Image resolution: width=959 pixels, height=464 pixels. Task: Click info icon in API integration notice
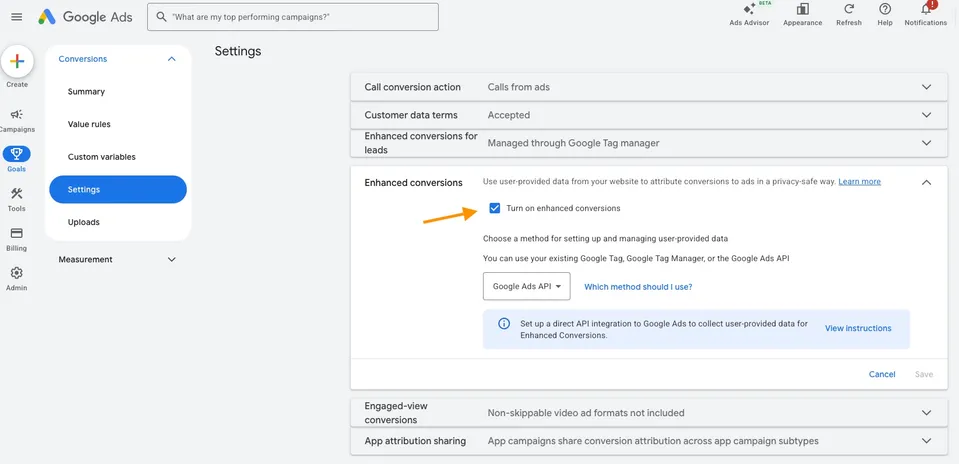tap(504, 323)
